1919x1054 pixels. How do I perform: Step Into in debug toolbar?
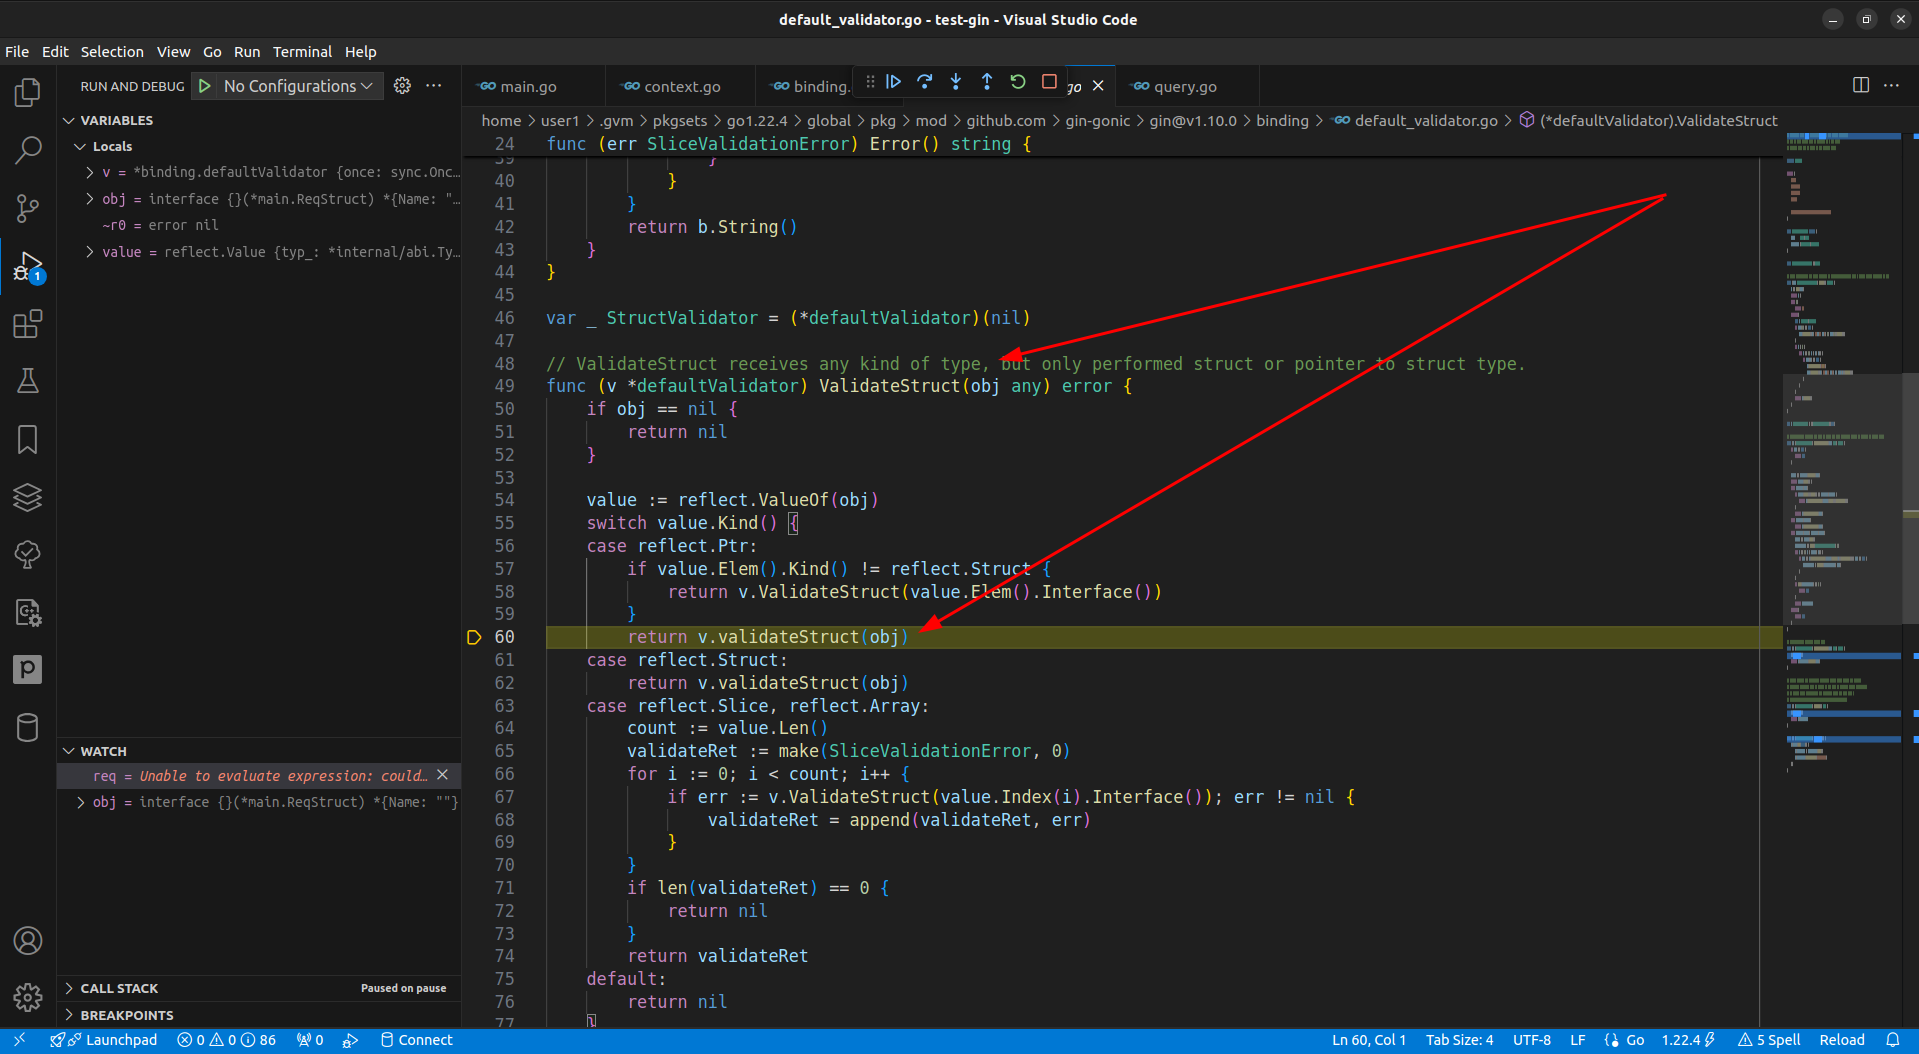tap(956, 82)
